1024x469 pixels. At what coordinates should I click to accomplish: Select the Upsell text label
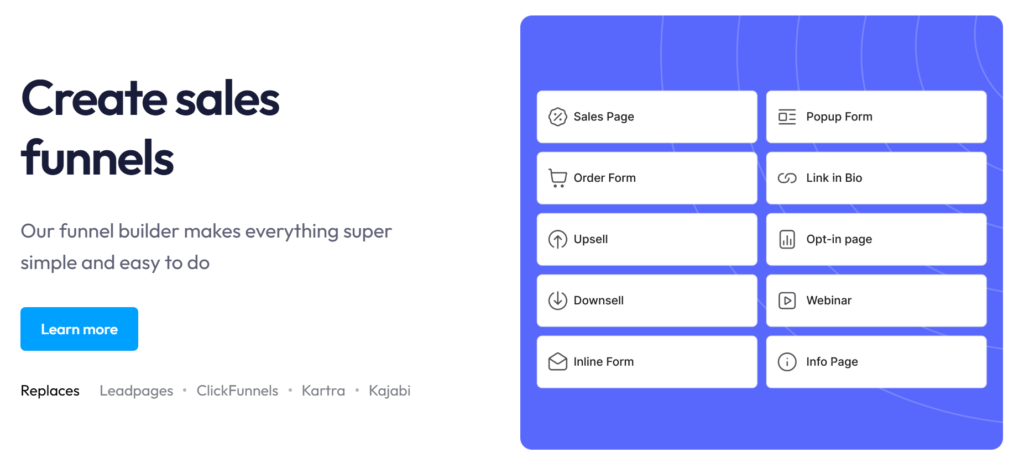pyautogui.click(x=591, y=240)
